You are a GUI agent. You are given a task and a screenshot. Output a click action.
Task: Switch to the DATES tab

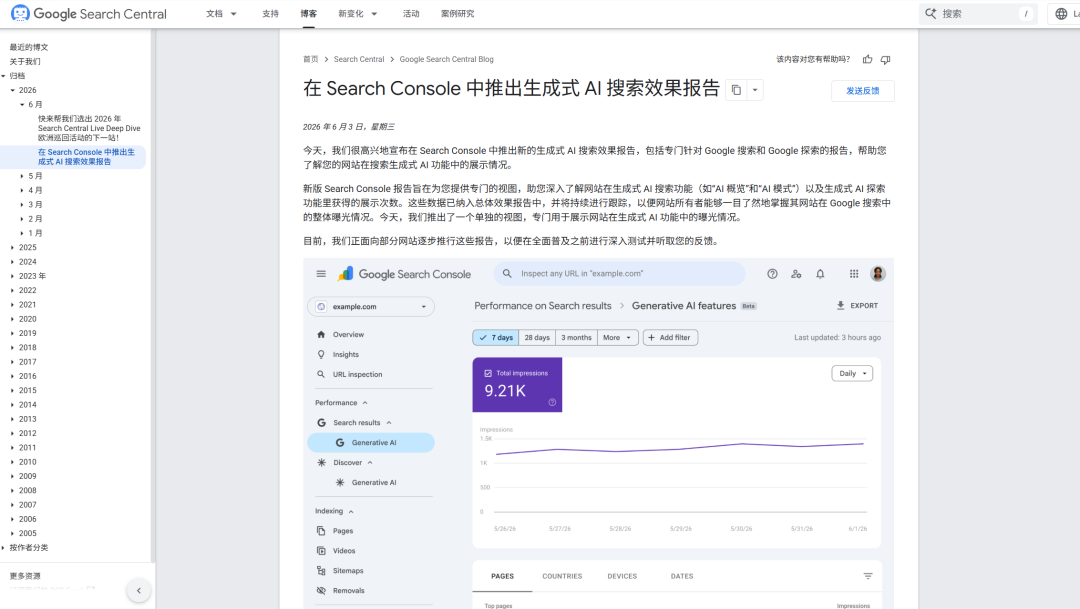(682, 576)
